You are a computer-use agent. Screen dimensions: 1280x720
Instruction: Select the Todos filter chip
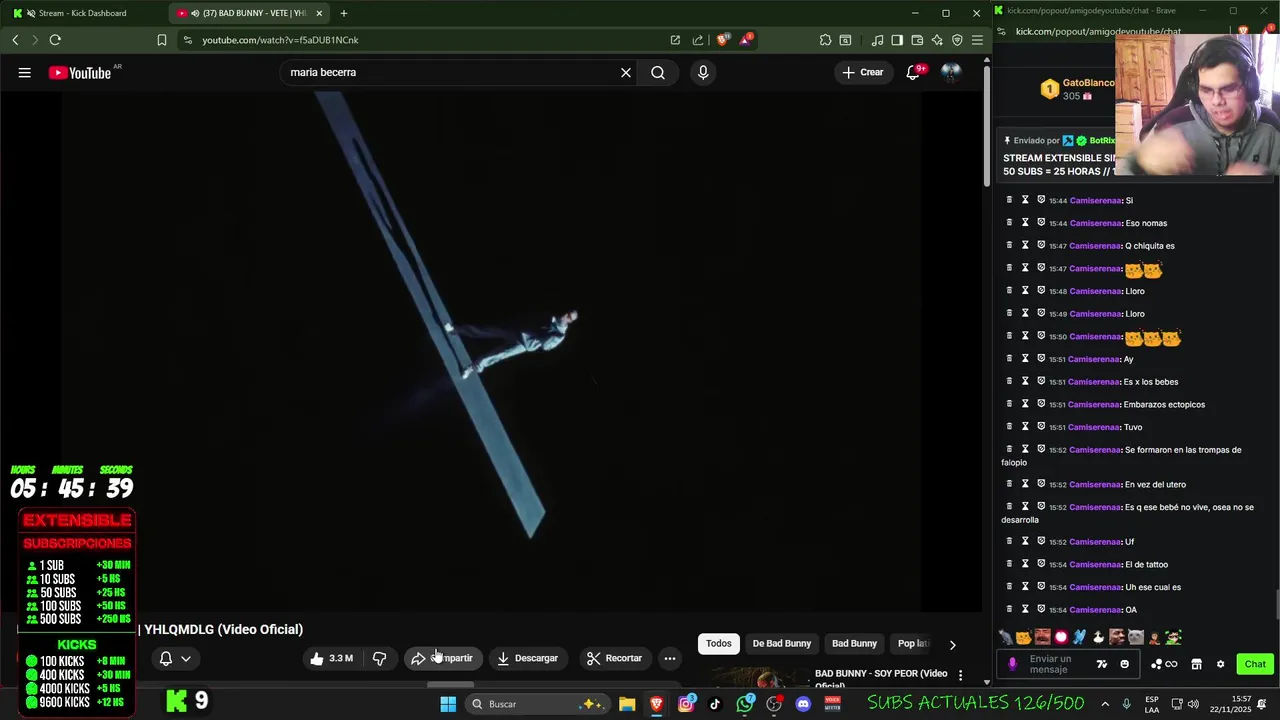(x=719, y=643)
